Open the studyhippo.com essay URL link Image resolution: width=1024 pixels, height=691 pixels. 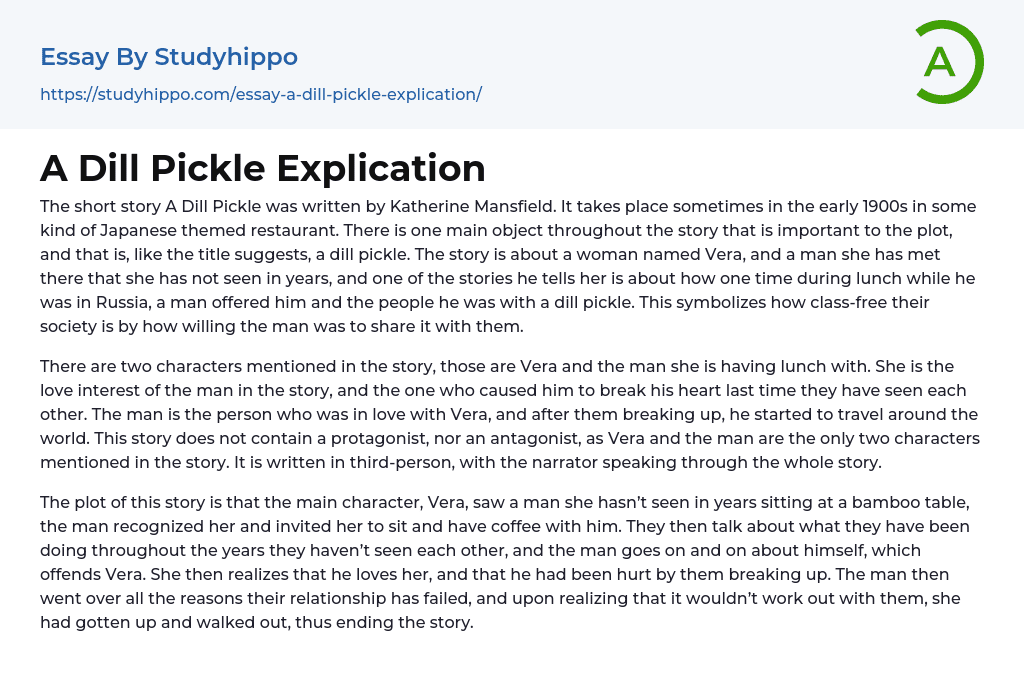pos(261,94)
